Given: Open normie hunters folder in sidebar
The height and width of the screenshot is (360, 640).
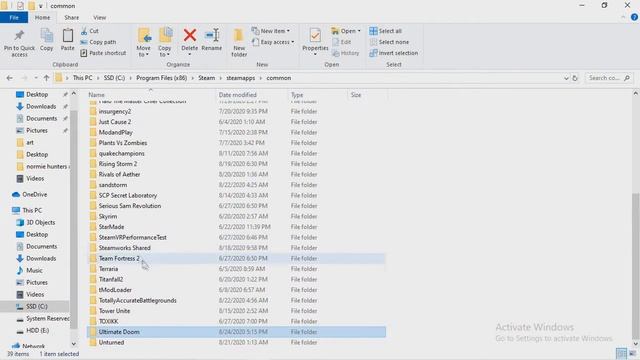Looking at the screenshot, I should coord(43,167).
